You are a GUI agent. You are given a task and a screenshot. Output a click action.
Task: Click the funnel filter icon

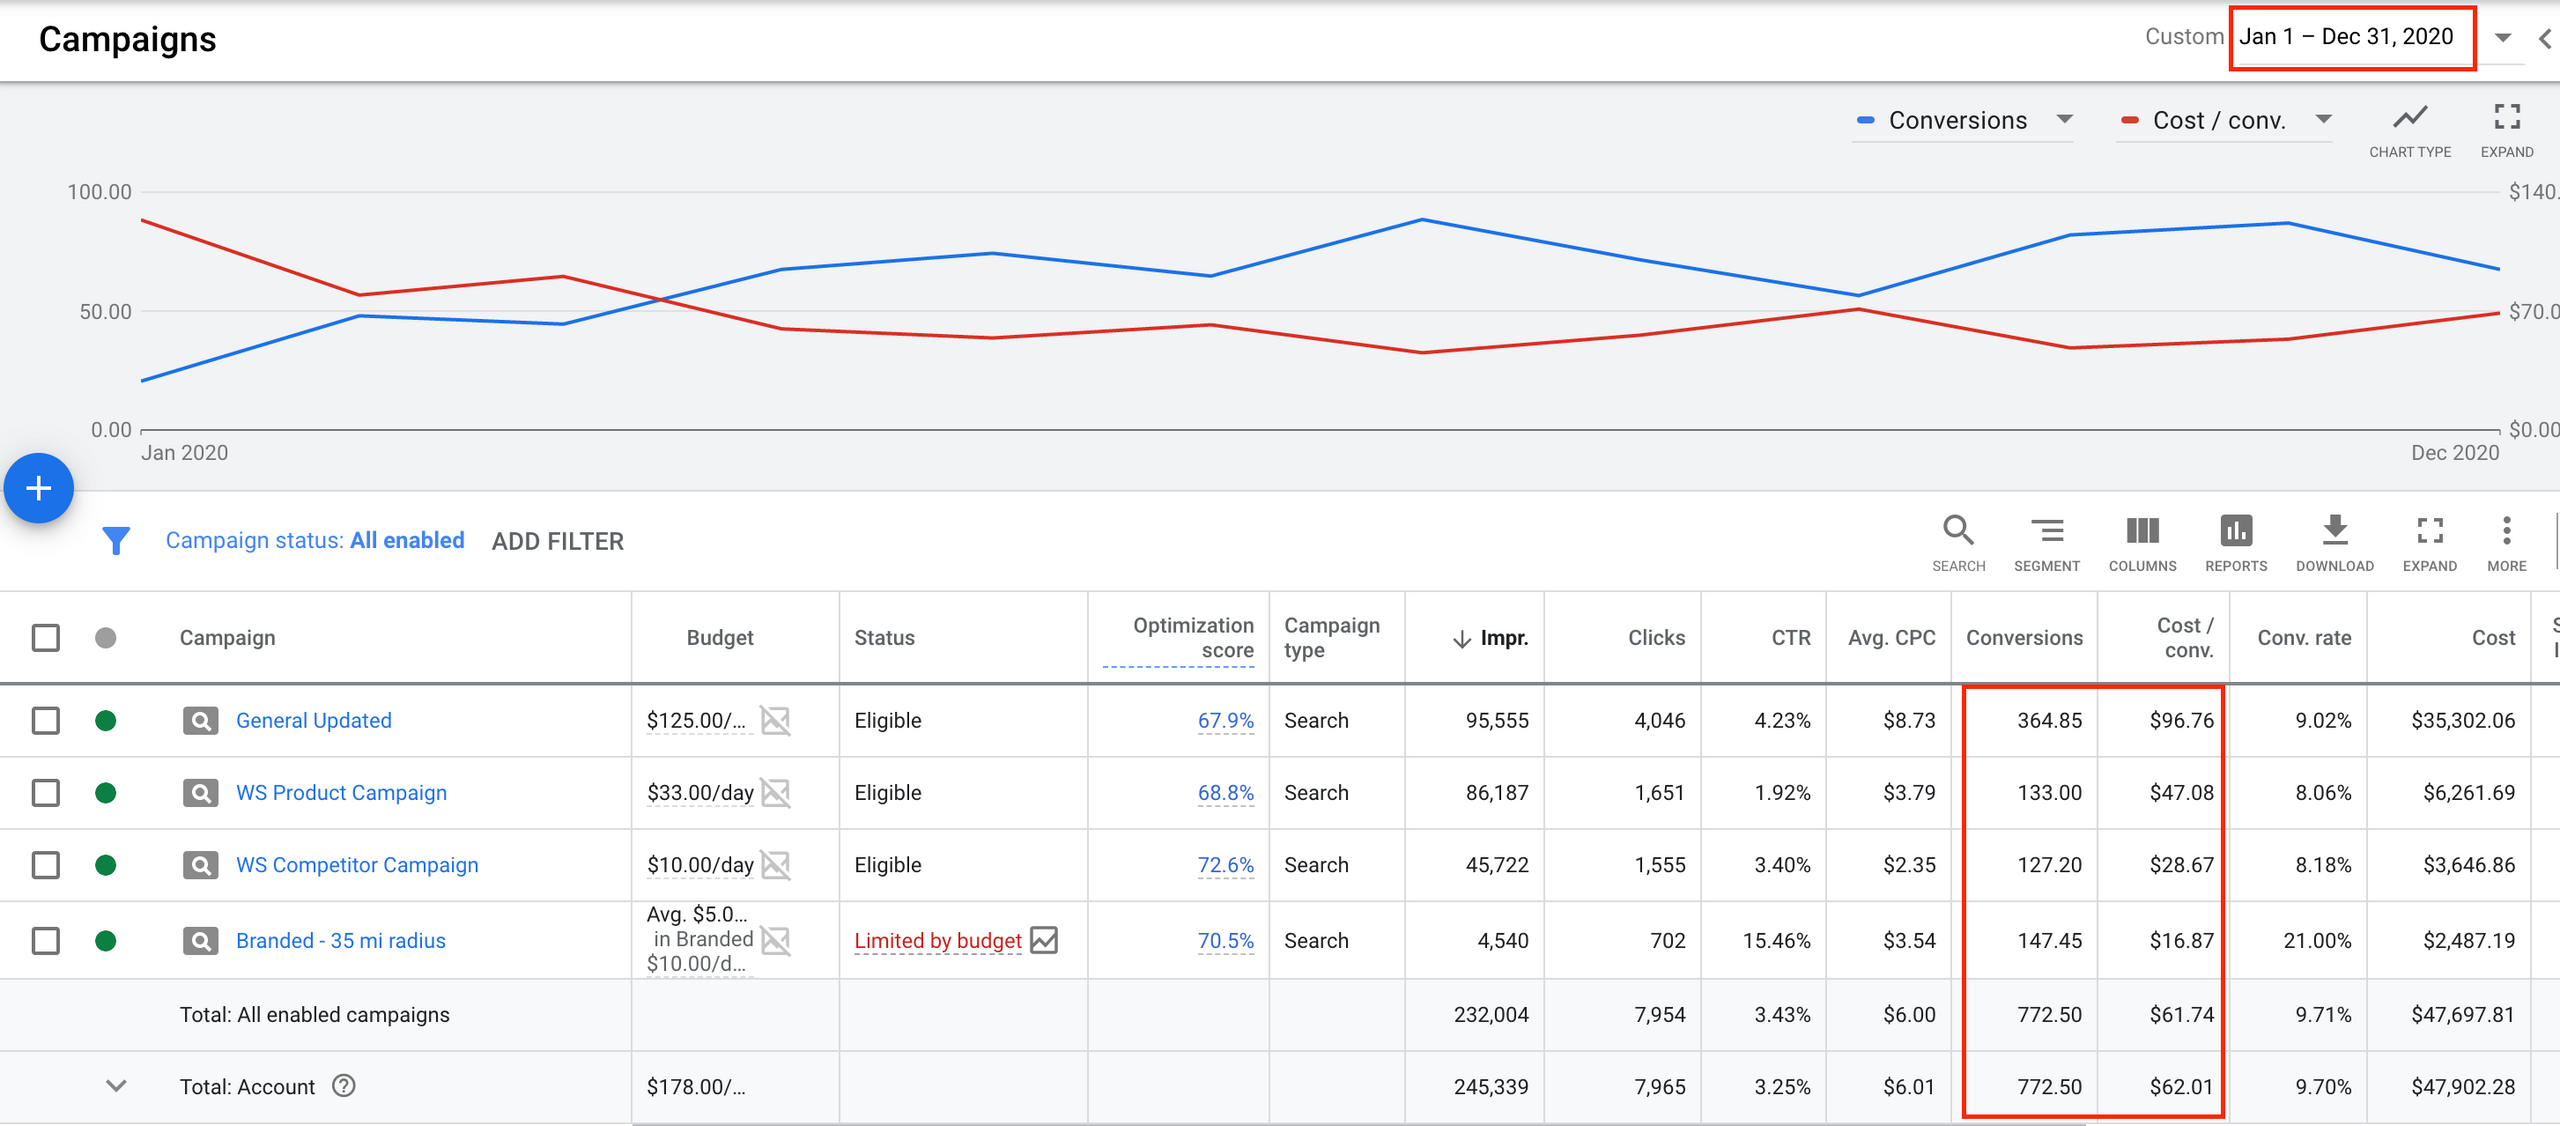(x=116, y=541)
